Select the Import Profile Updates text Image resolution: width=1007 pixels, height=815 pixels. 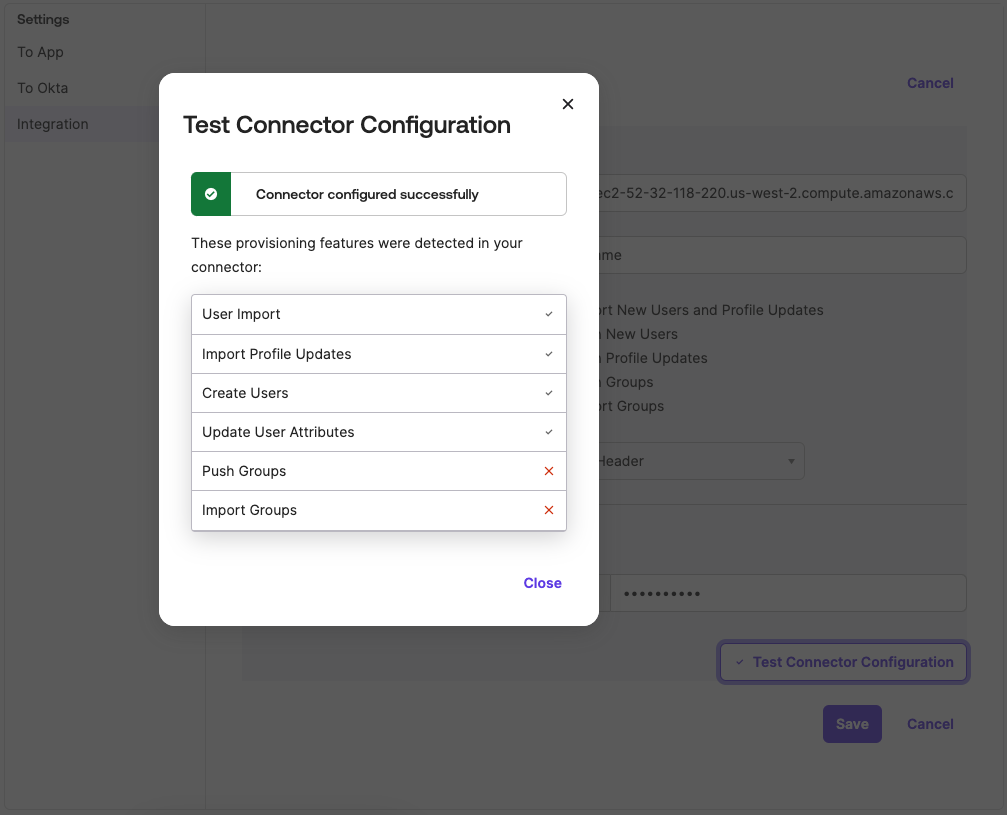[x=276, y=354]
